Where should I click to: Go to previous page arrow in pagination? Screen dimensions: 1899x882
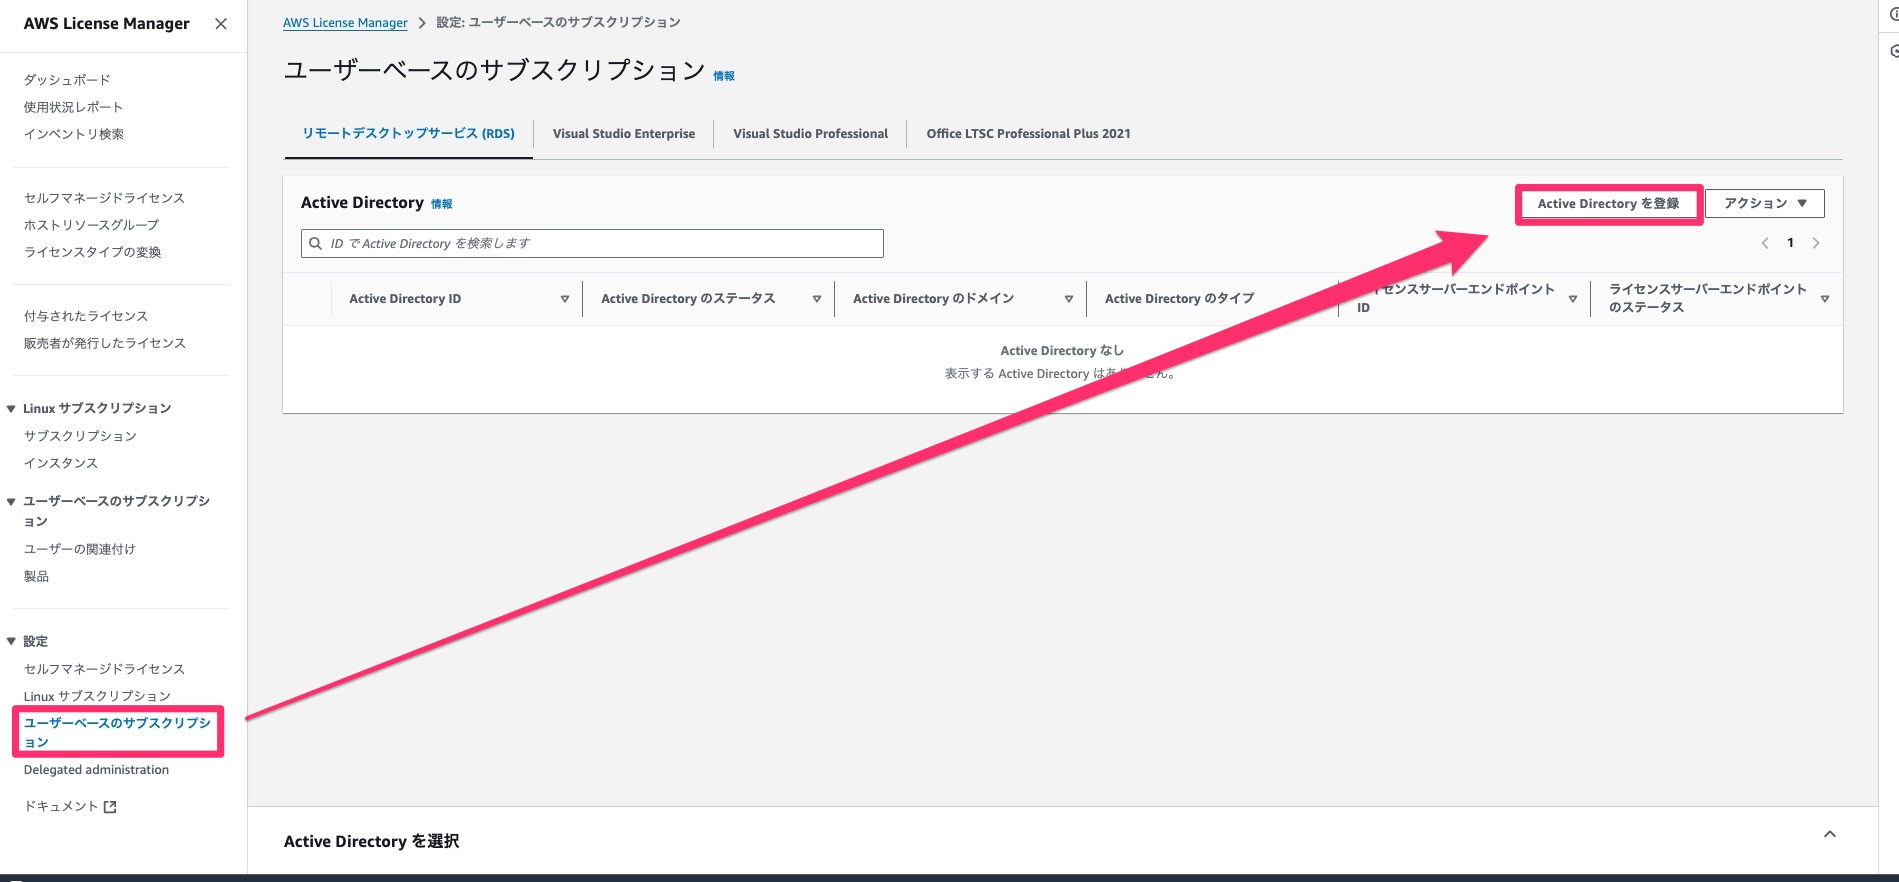(x=1765, y=243)
